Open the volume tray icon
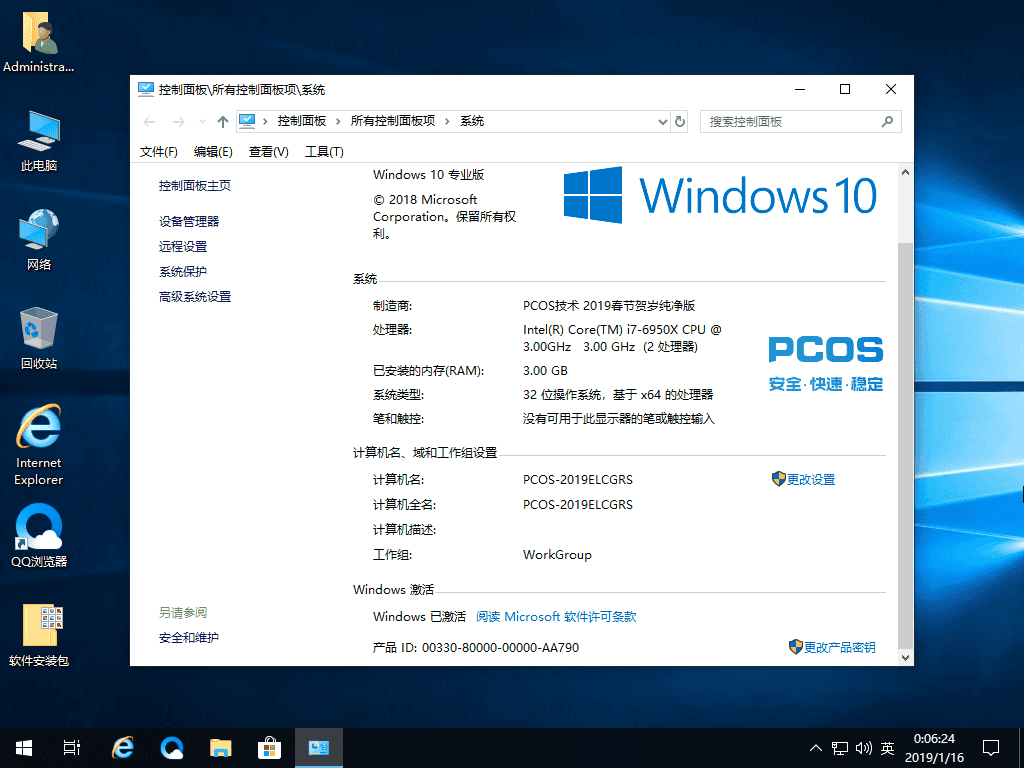The height and width of the screenshot is (768, 1024). 863,748
